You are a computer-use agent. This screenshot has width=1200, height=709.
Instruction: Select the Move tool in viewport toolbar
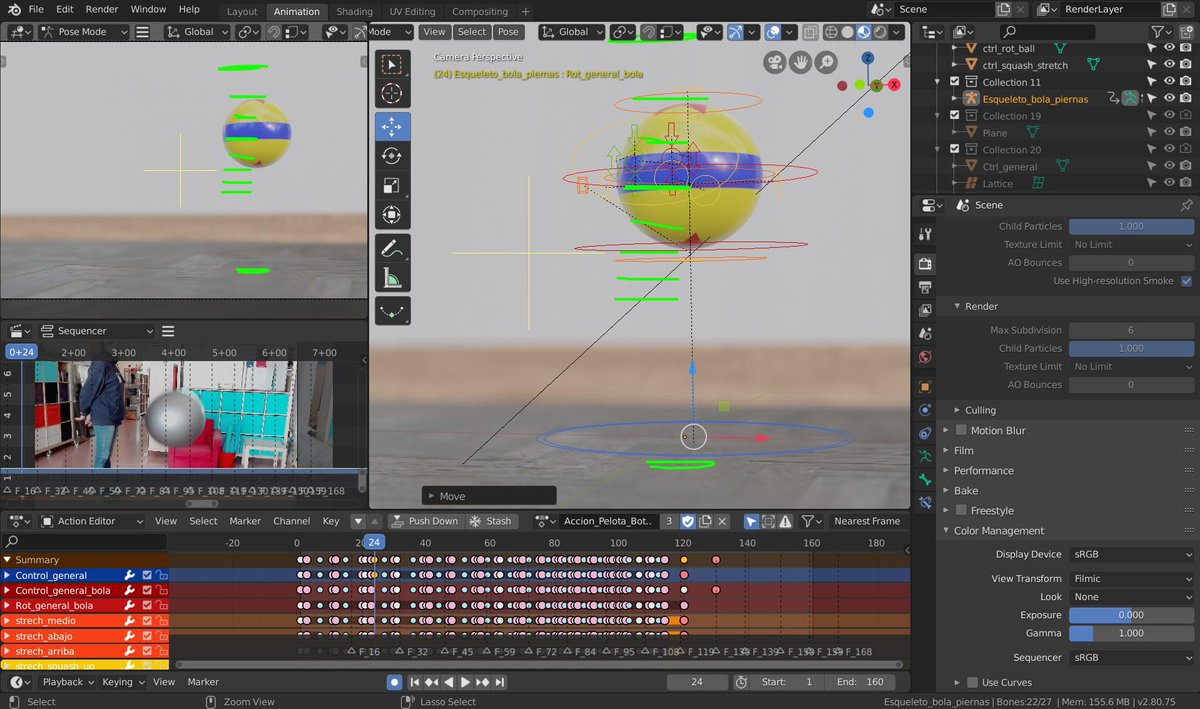[391, 126]
